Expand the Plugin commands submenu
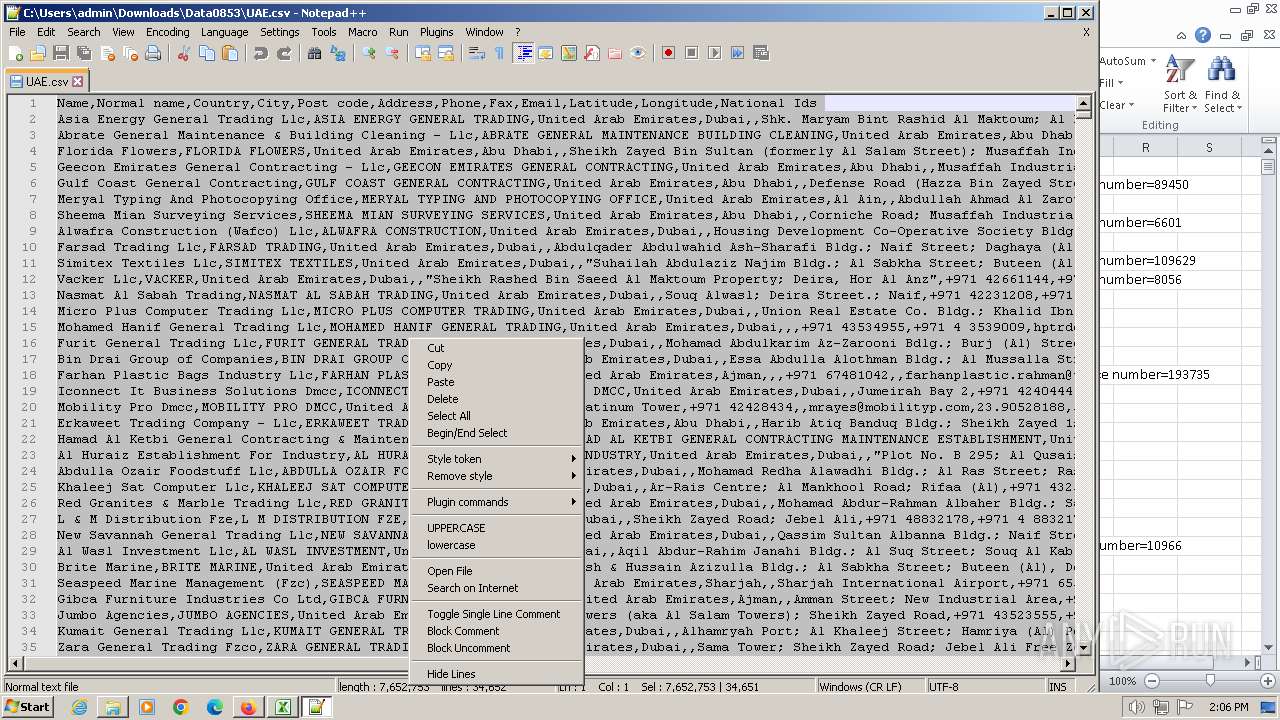1280x720 pixels. click(x=496, y=502)
